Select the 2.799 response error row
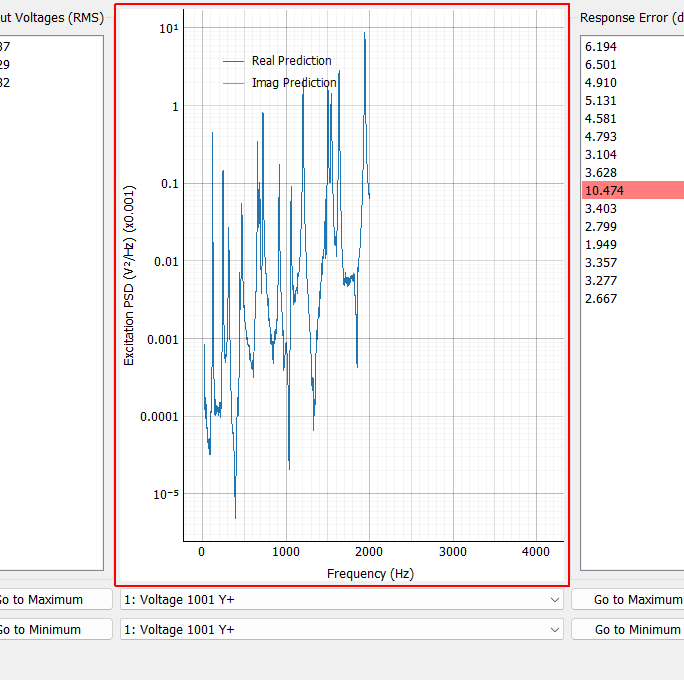 click(633, 226)
